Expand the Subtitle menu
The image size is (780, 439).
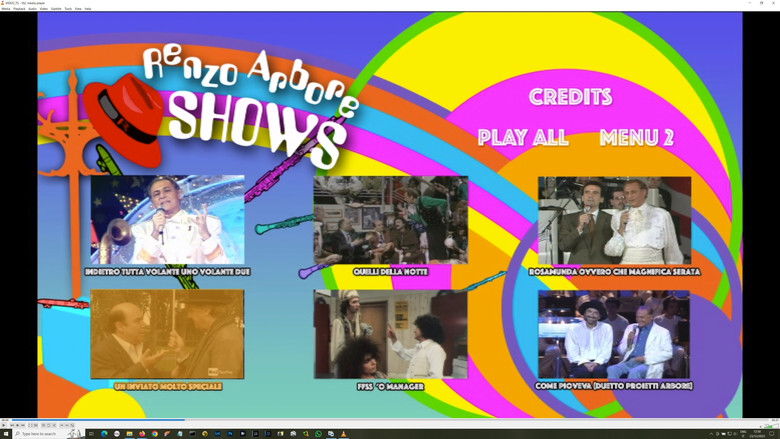click(x=56, y=8)
